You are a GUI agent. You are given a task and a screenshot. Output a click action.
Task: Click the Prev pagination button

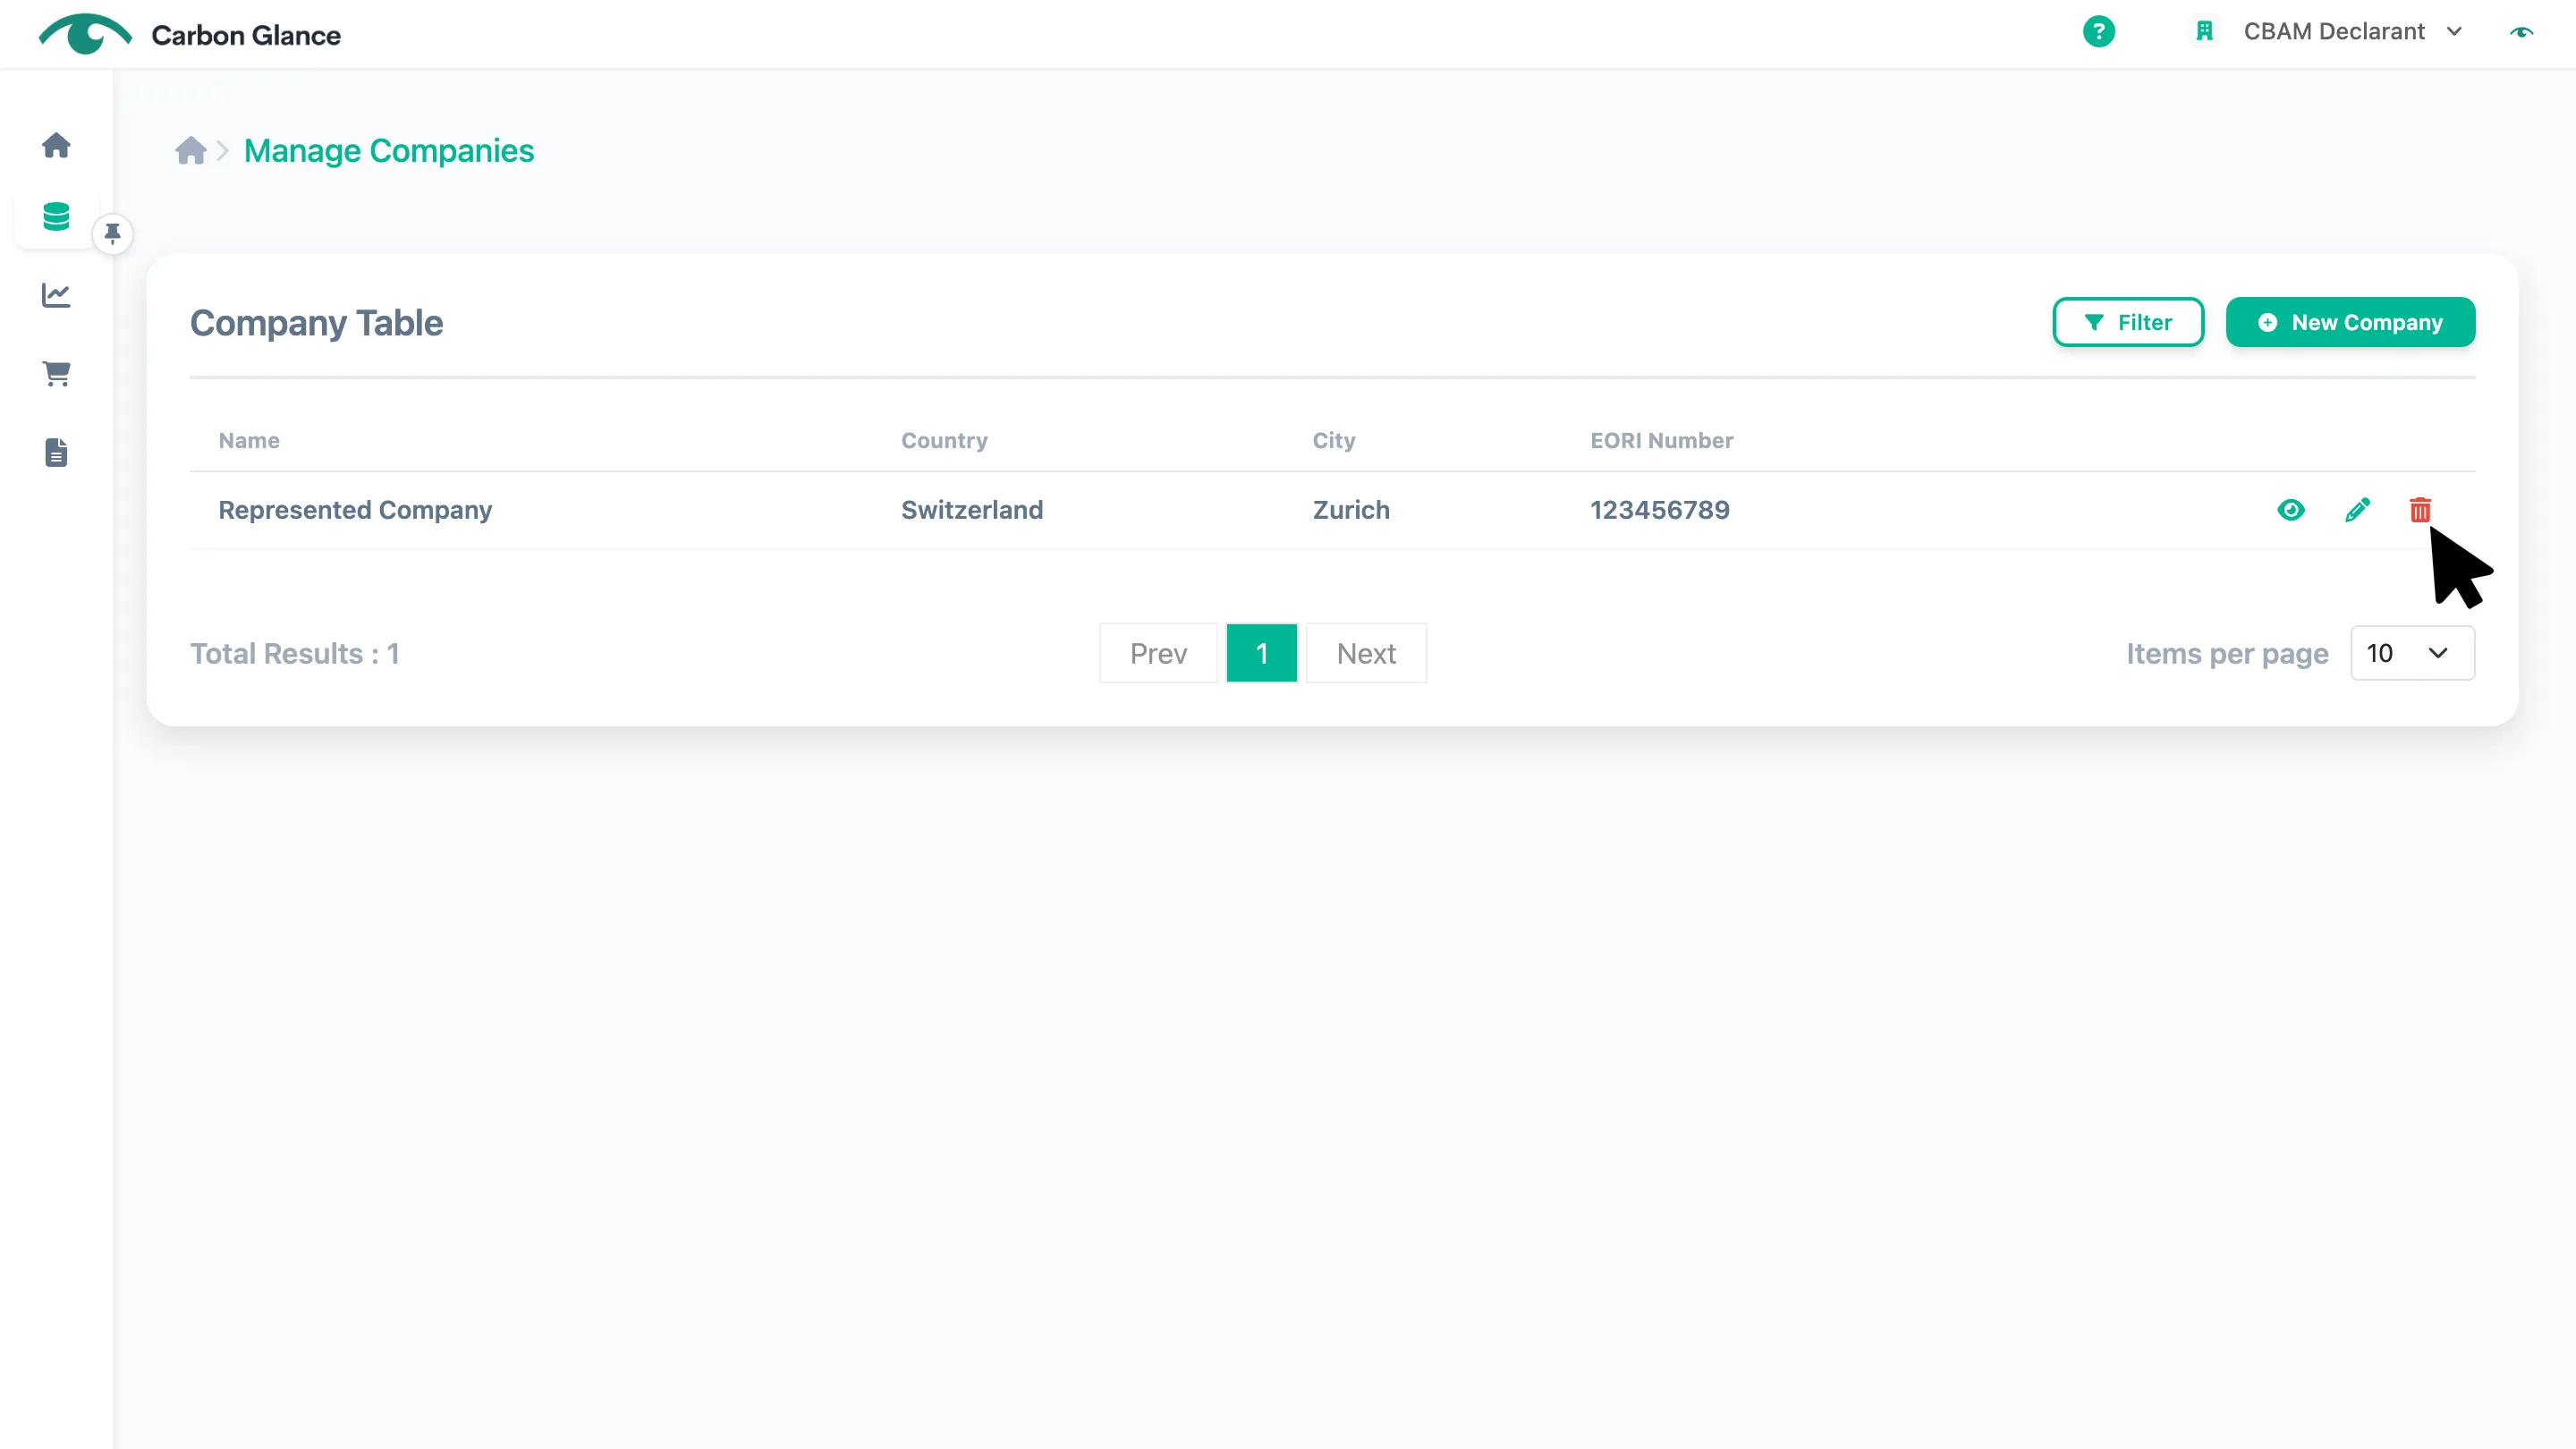(x=1158, y=654)
